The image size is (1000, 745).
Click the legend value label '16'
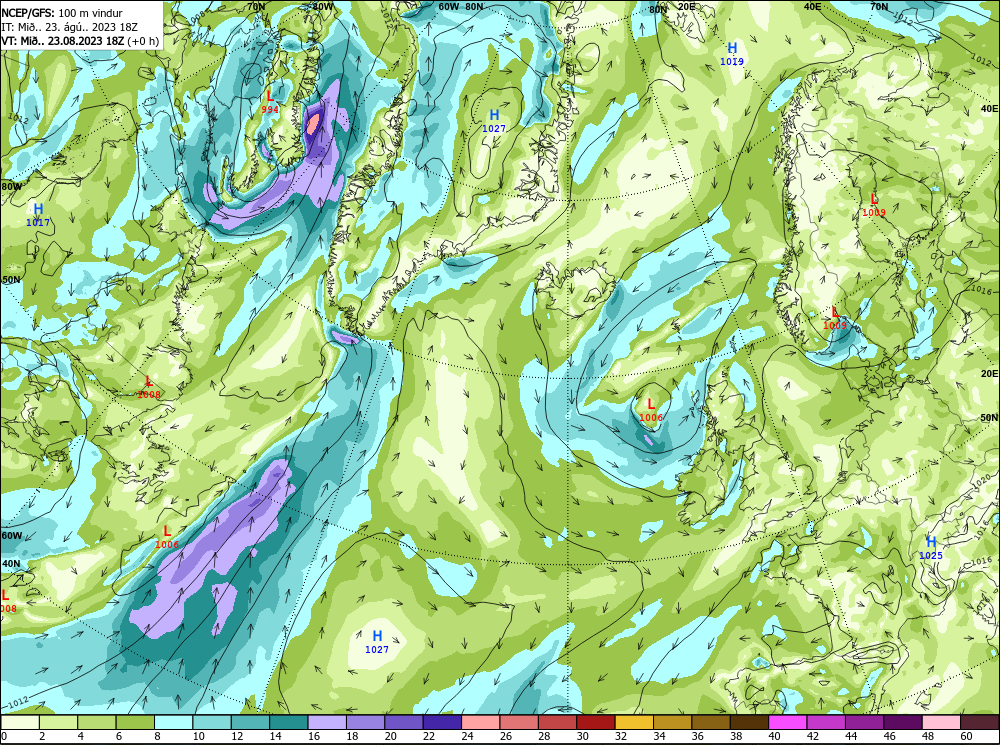point(314,737)
